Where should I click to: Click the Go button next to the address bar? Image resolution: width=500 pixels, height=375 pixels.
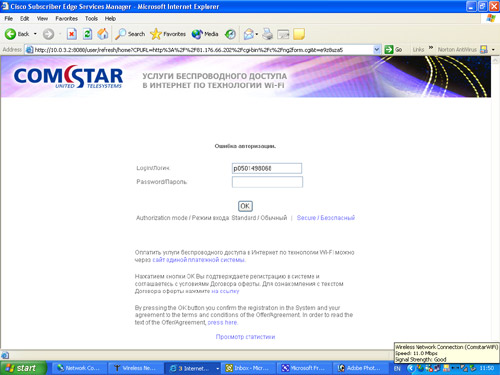(393, 50)
